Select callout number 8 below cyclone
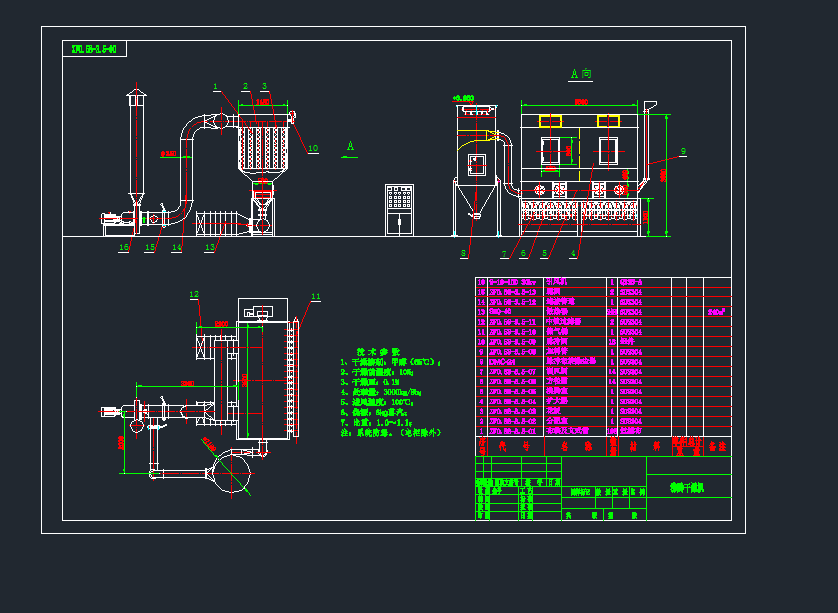Image resolution: width=838 pixels, height=613 pixels. tap(464, 254)
